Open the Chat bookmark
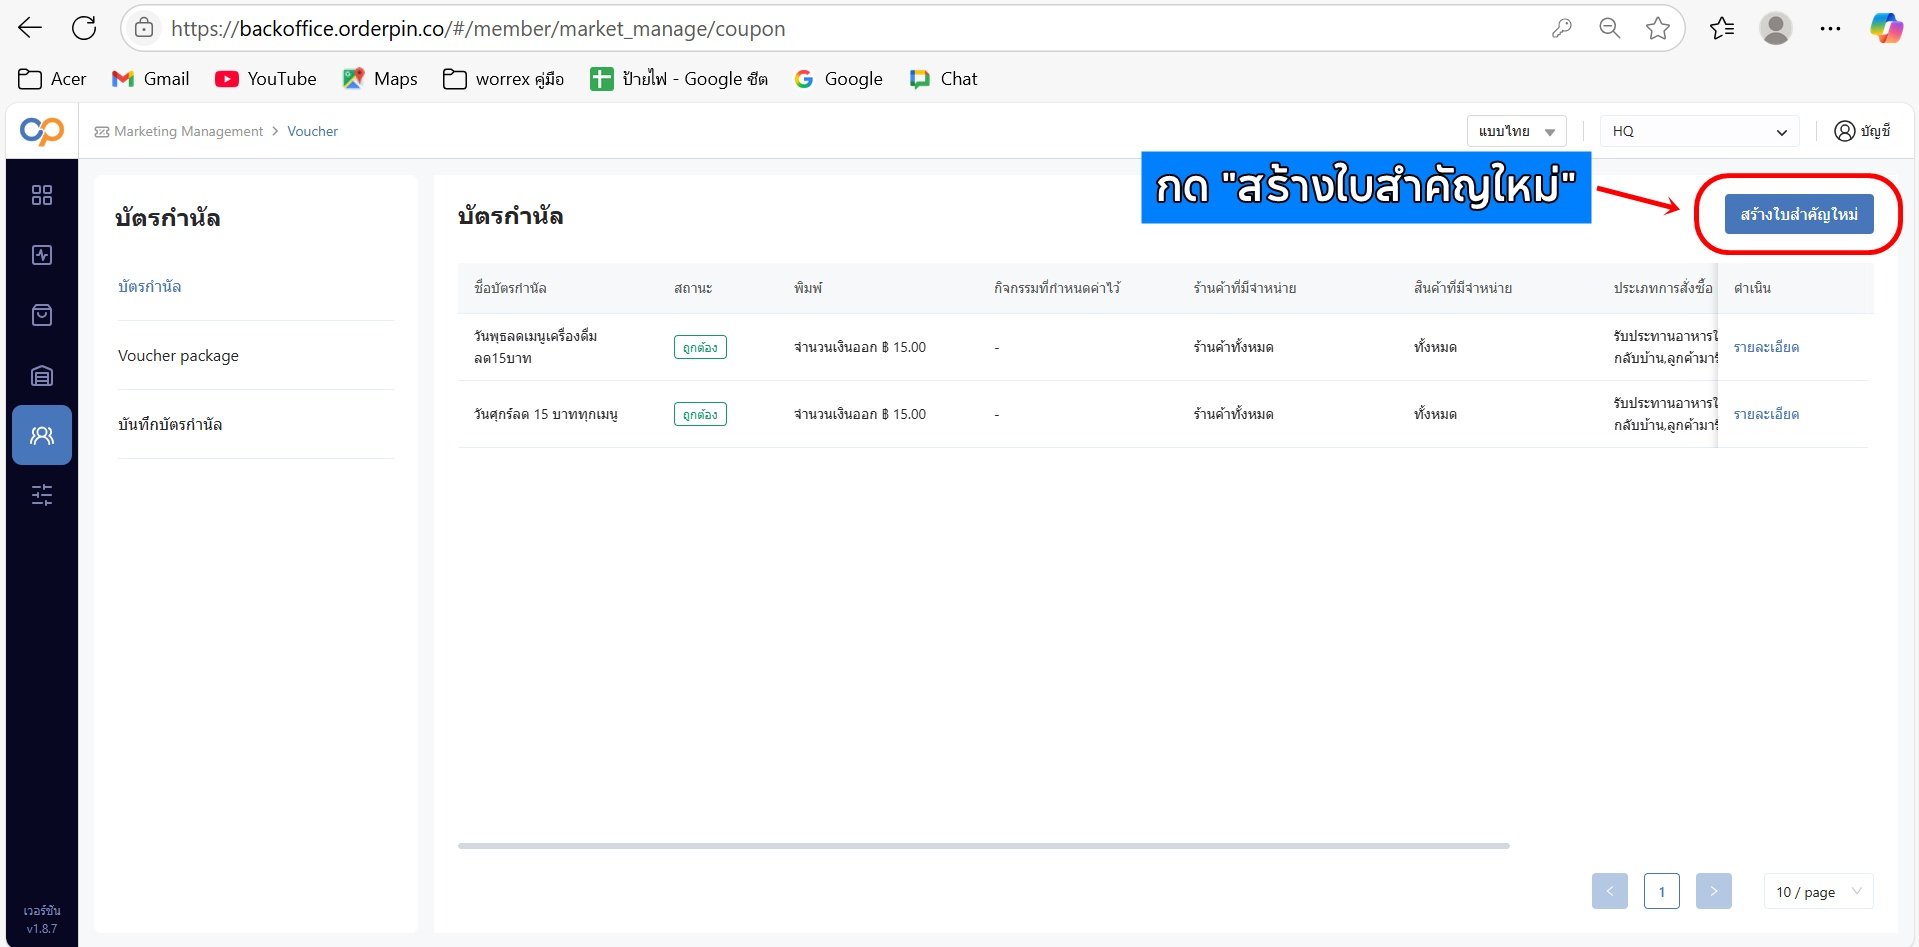The height and width of the screenshot is (947, 1919). pyautogui.click(x=944, y=79)
